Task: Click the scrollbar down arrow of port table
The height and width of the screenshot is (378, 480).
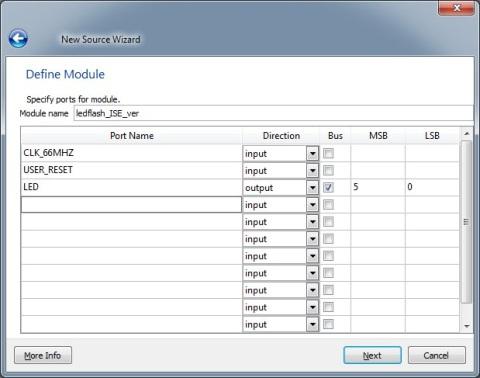Action: tap(466, 326)
